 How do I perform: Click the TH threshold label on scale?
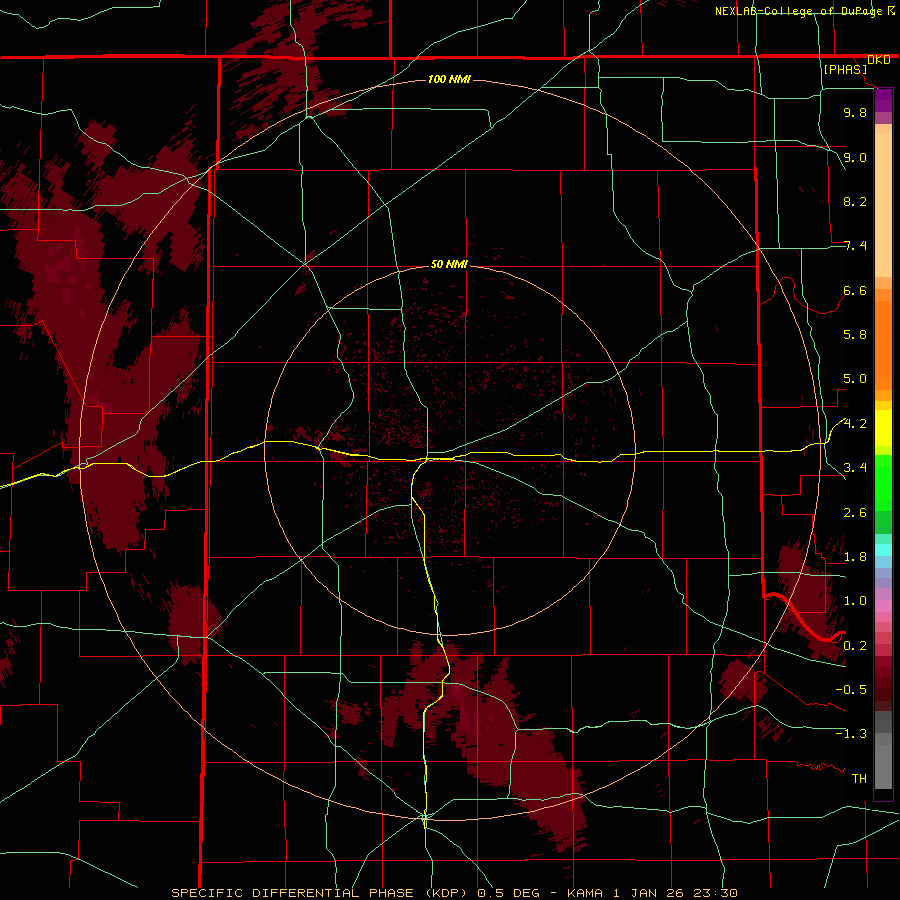tap(859, 779)
